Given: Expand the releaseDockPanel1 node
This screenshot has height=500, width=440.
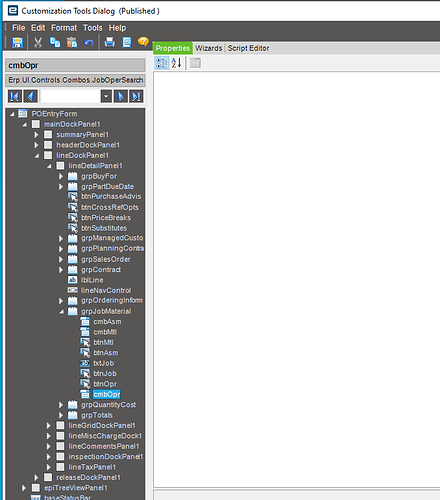Looking at the screenshot, I should click(36, 478).
